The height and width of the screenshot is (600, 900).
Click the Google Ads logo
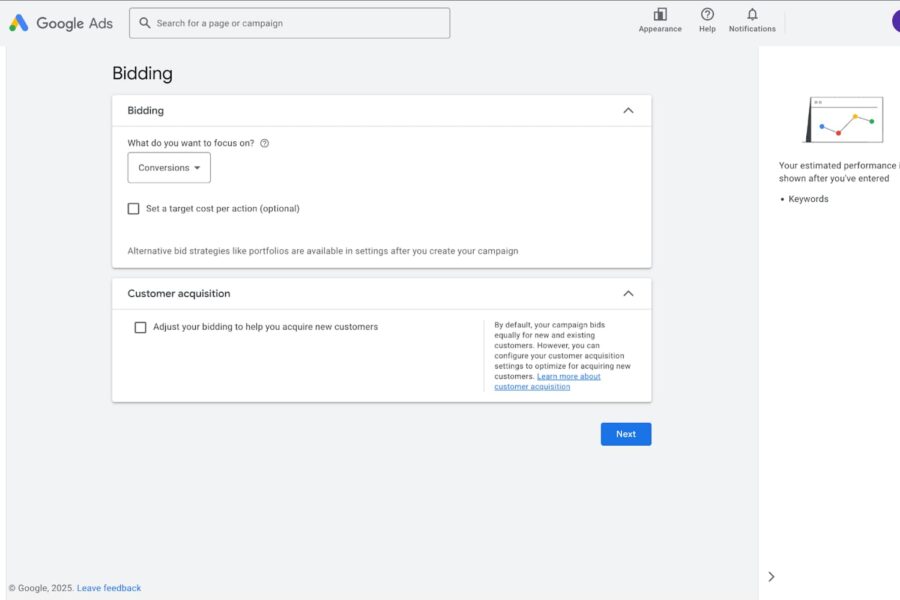[61, 23]
